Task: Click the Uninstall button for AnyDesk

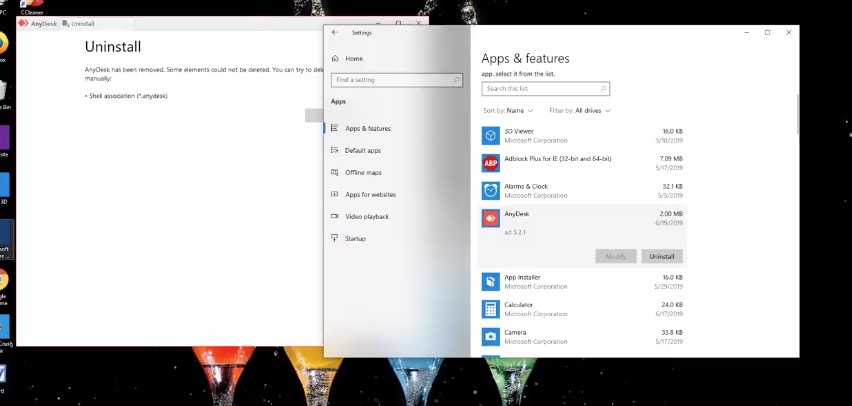Action: 662,256
